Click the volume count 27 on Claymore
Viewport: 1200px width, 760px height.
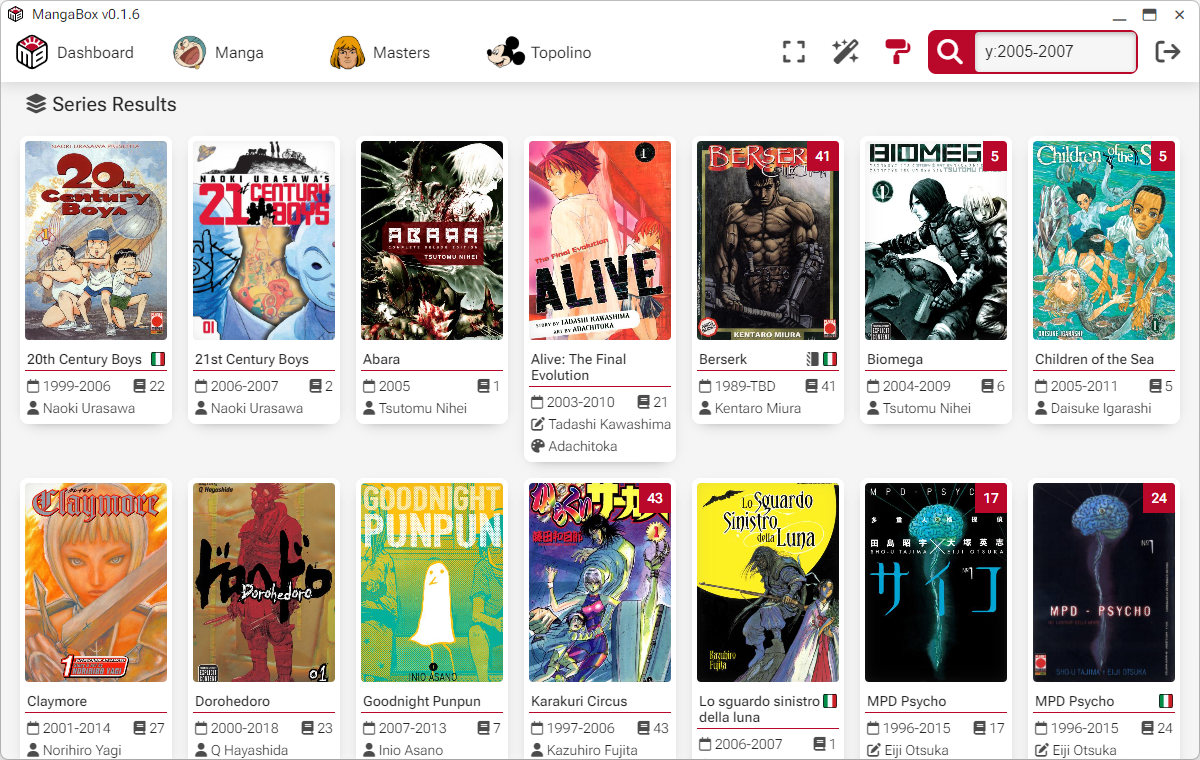pyautogui.click(x=157, y=728)
